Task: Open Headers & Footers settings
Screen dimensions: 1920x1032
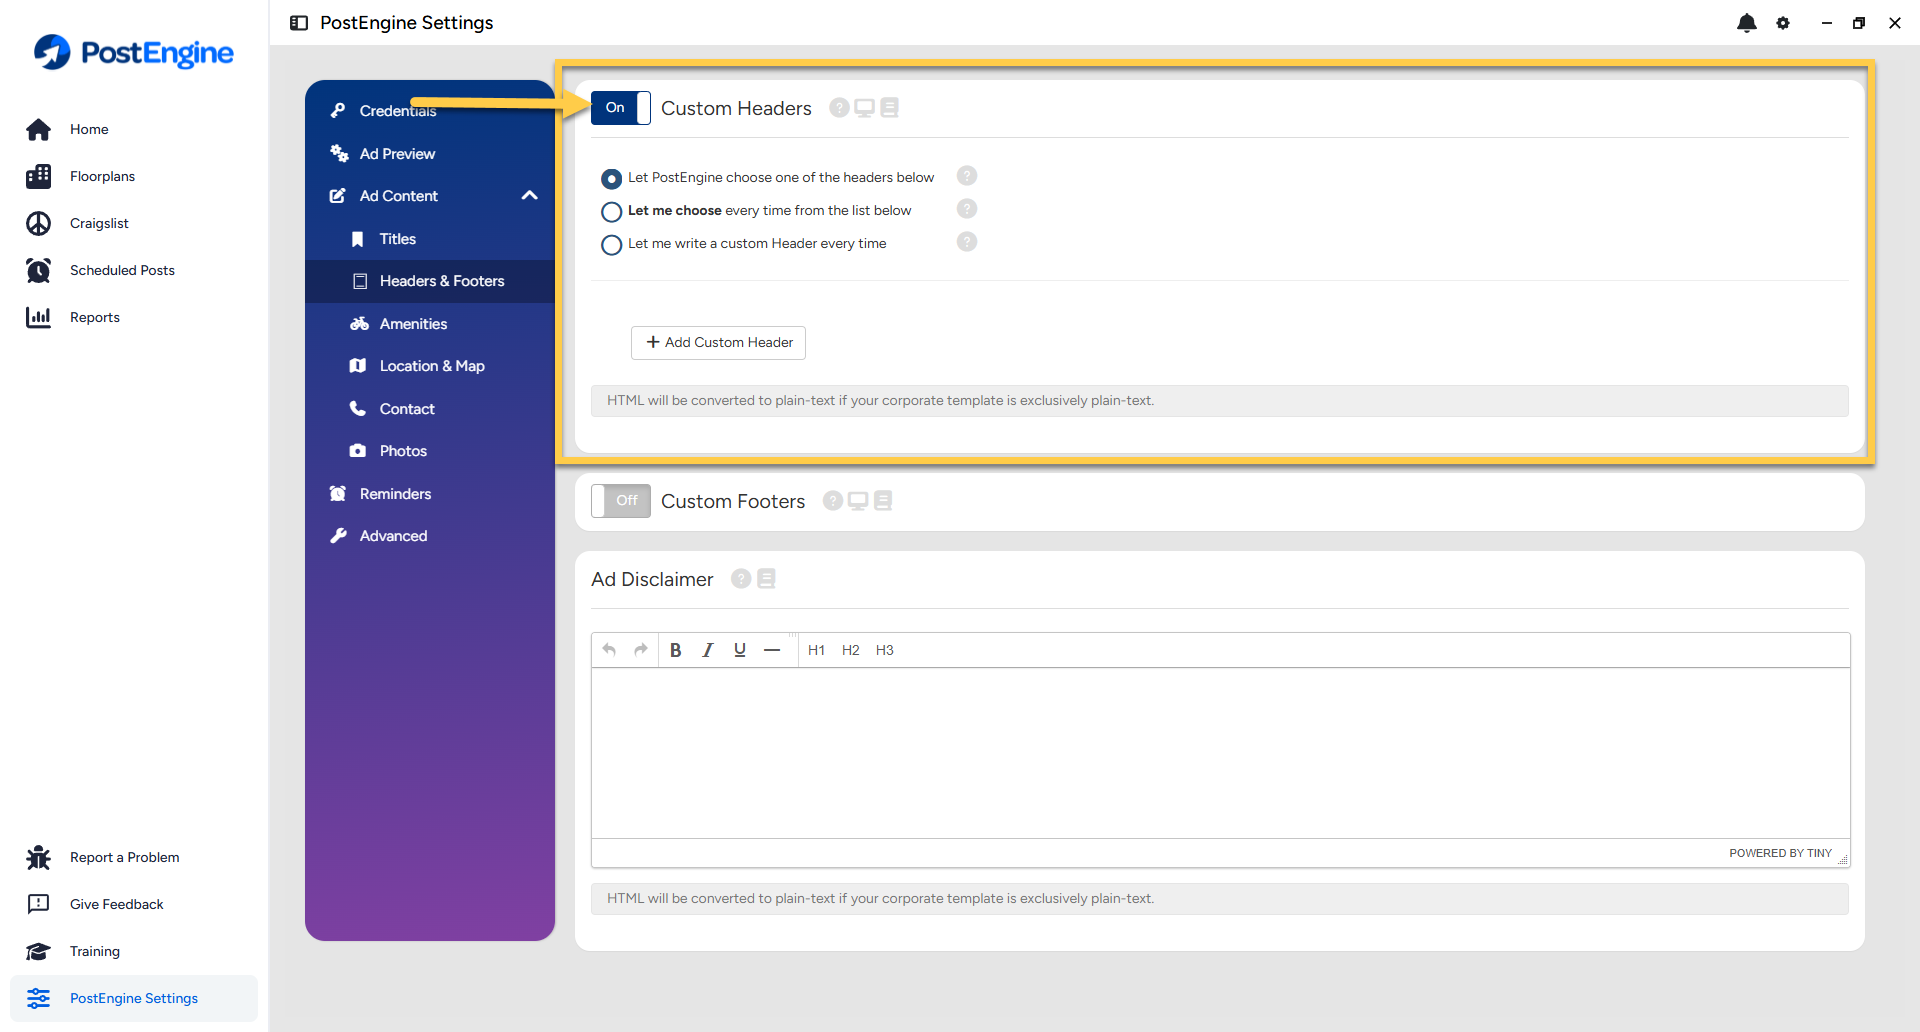Action: pos(430,281)
